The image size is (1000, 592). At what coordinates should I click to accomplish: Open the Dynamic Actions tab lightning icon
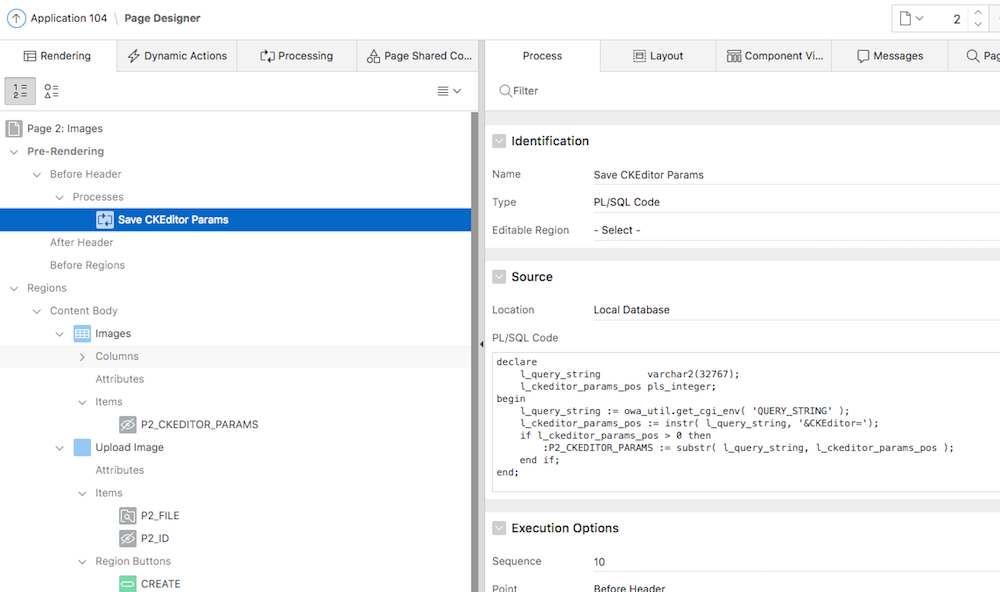[131, 56]
